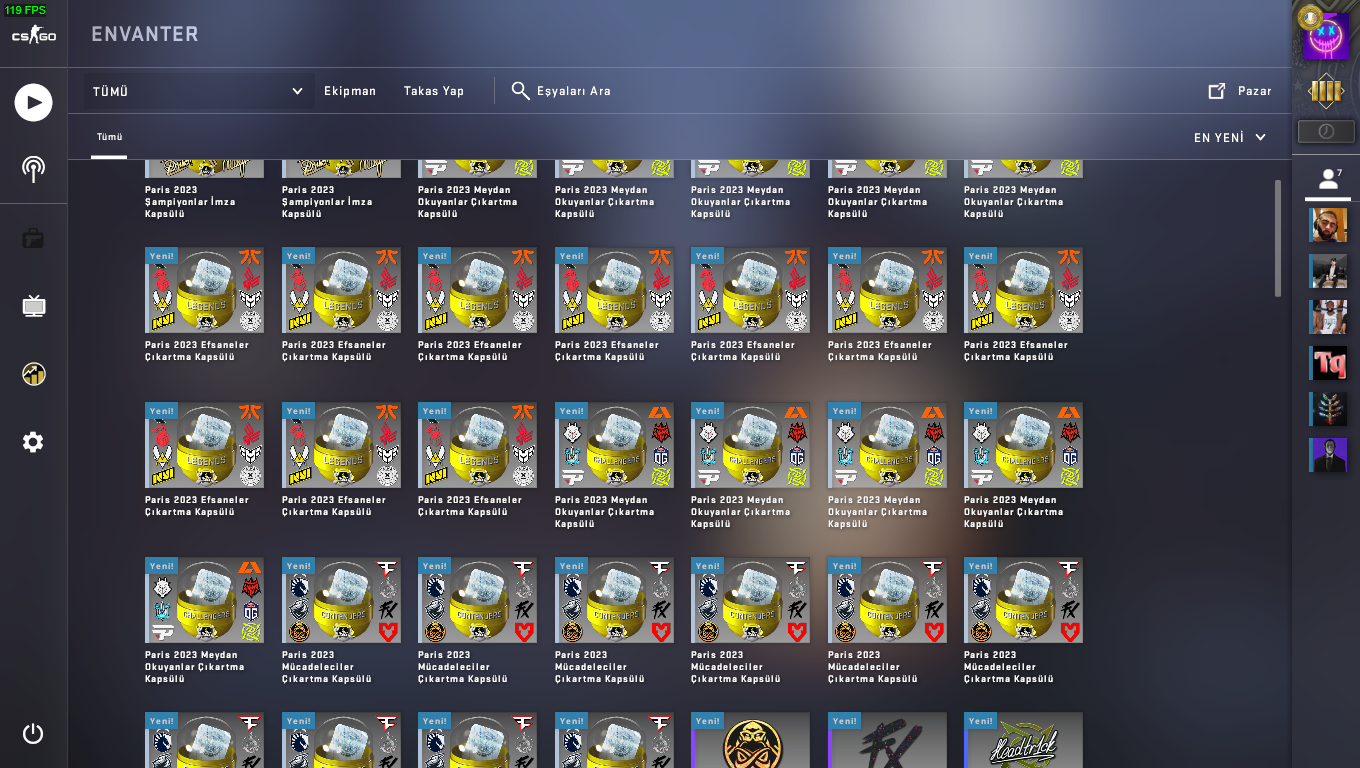Viewport: 1360px width, 768px height.
Task: Switch to the Tümü tab
Action: click(109, 137)
